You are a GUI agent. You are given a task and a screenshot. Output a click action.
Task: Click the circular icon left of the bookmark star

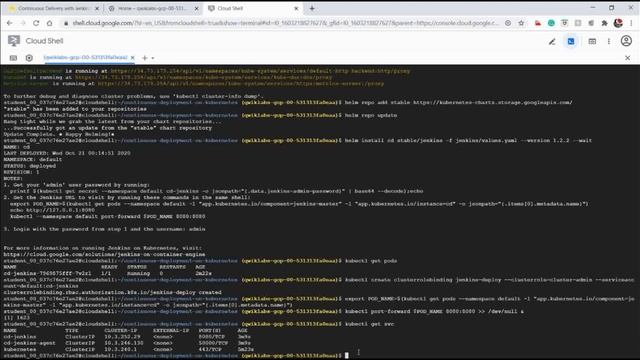pyautogui.click(x=508, y=23)
